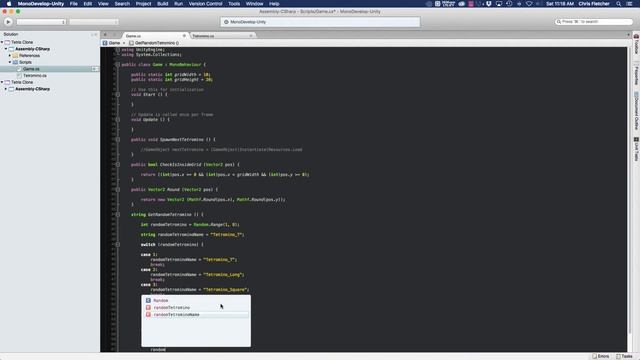The height and width of the screenshot is (360, 640).
Task: Choose 'Random' in the autocomplete popup
Action: pyautogui.click(x=196, y=300)
